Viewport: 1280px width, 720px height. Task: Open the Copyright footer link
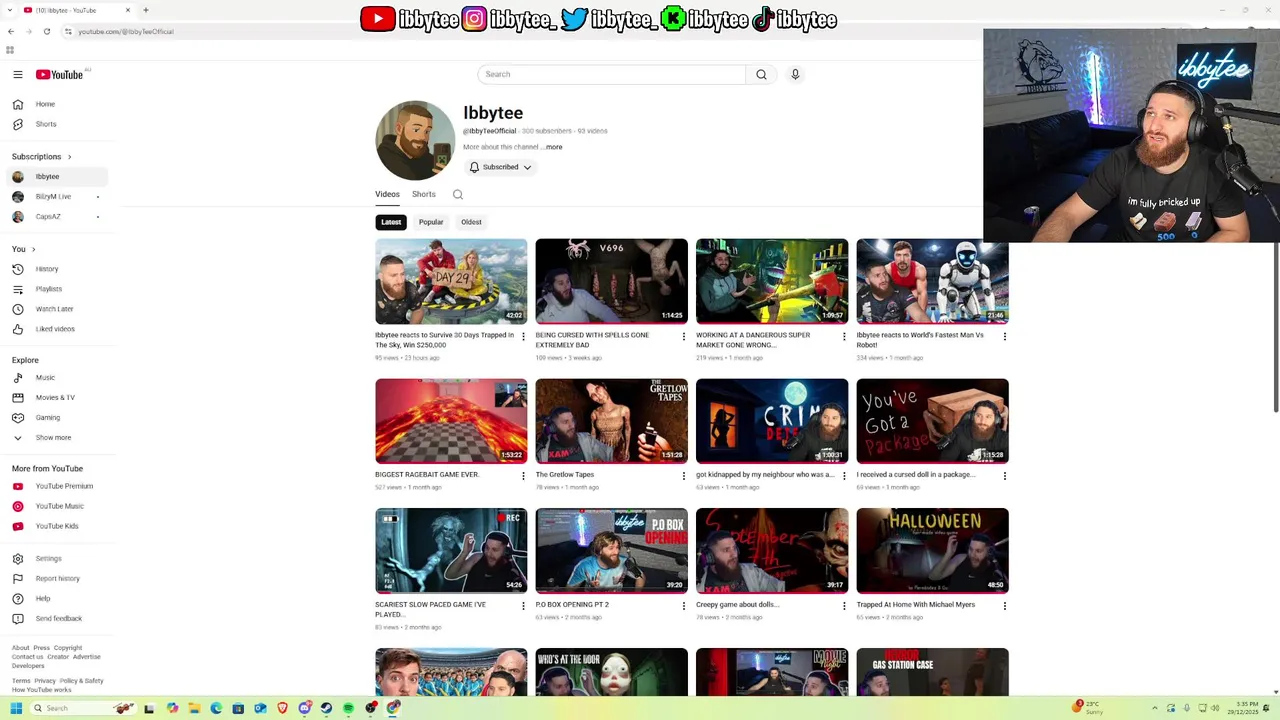coord(68,648)
